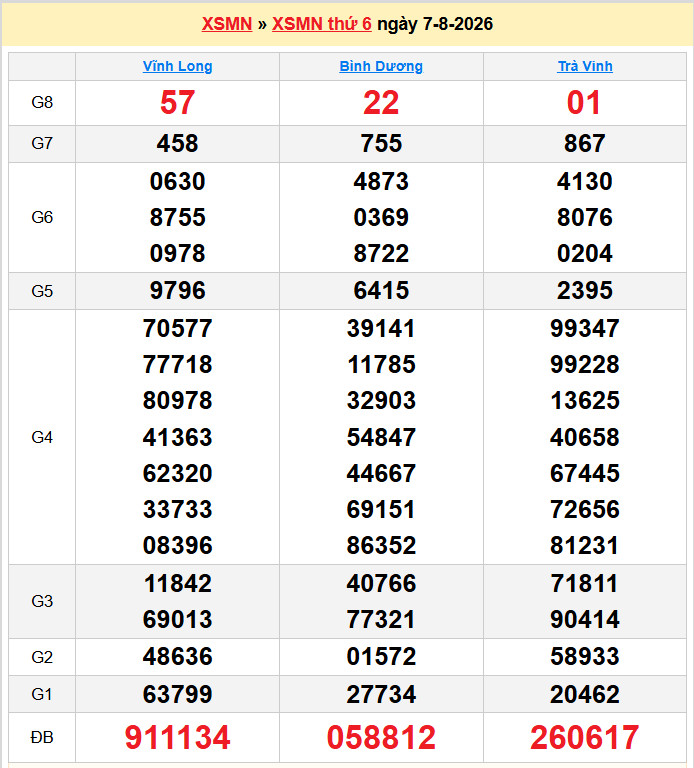Select G5 number 2395
694x768 pixels.
(x=585, y=290)
